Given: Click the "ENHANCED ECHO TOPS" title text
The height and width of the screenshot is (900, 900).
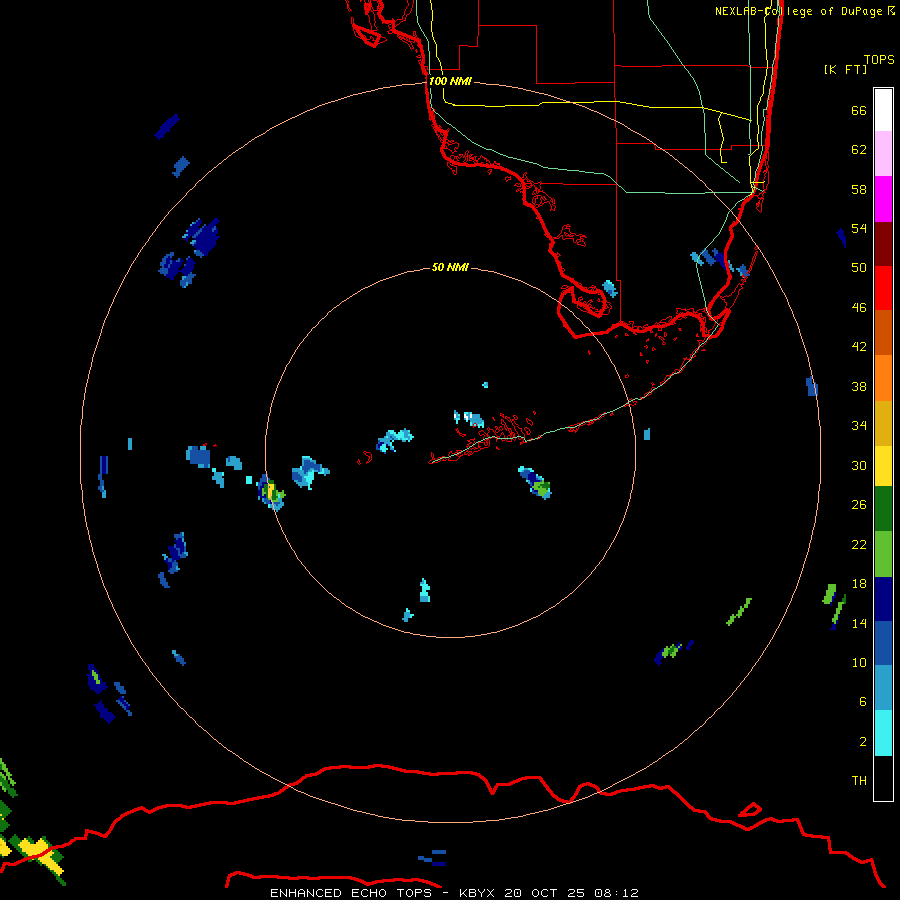Looking at the screenshot, I should pos(351,893).
